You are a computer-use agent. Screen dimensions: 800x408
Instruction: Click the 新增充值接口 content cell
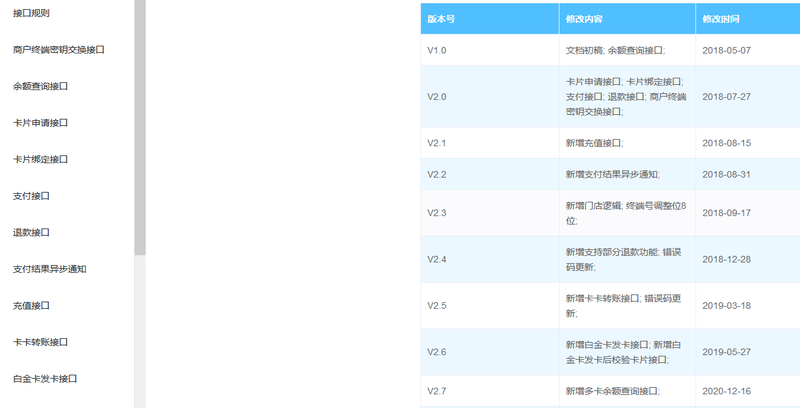coord(628,143)
